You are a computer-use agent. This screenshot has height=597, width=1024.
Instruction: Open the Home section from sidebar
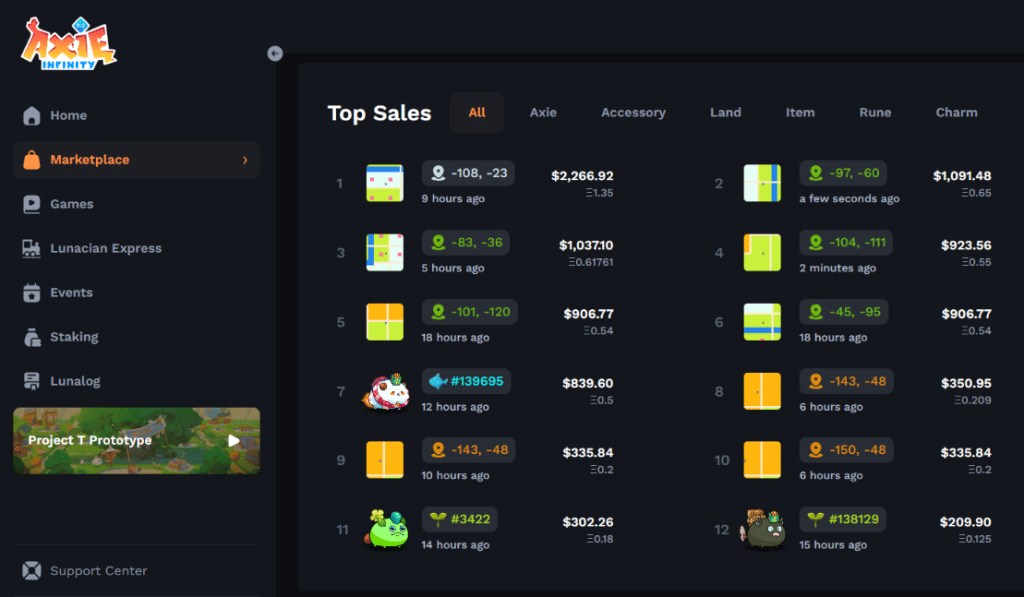[x=31, y=115]
